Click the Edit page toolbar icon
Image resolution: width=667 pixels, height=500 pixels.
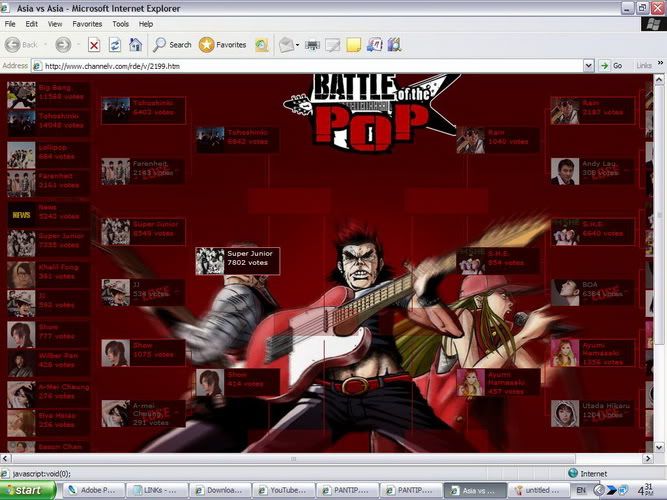[x=333, y=45]
